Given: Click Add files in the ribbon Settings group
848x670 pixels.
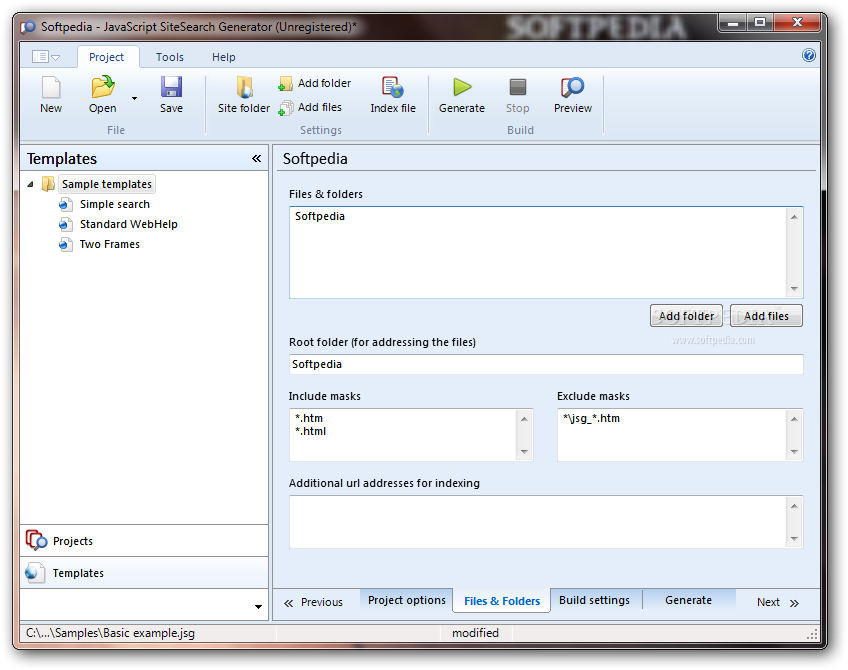Looking at the screenshot, I should (x=310, y=108).
